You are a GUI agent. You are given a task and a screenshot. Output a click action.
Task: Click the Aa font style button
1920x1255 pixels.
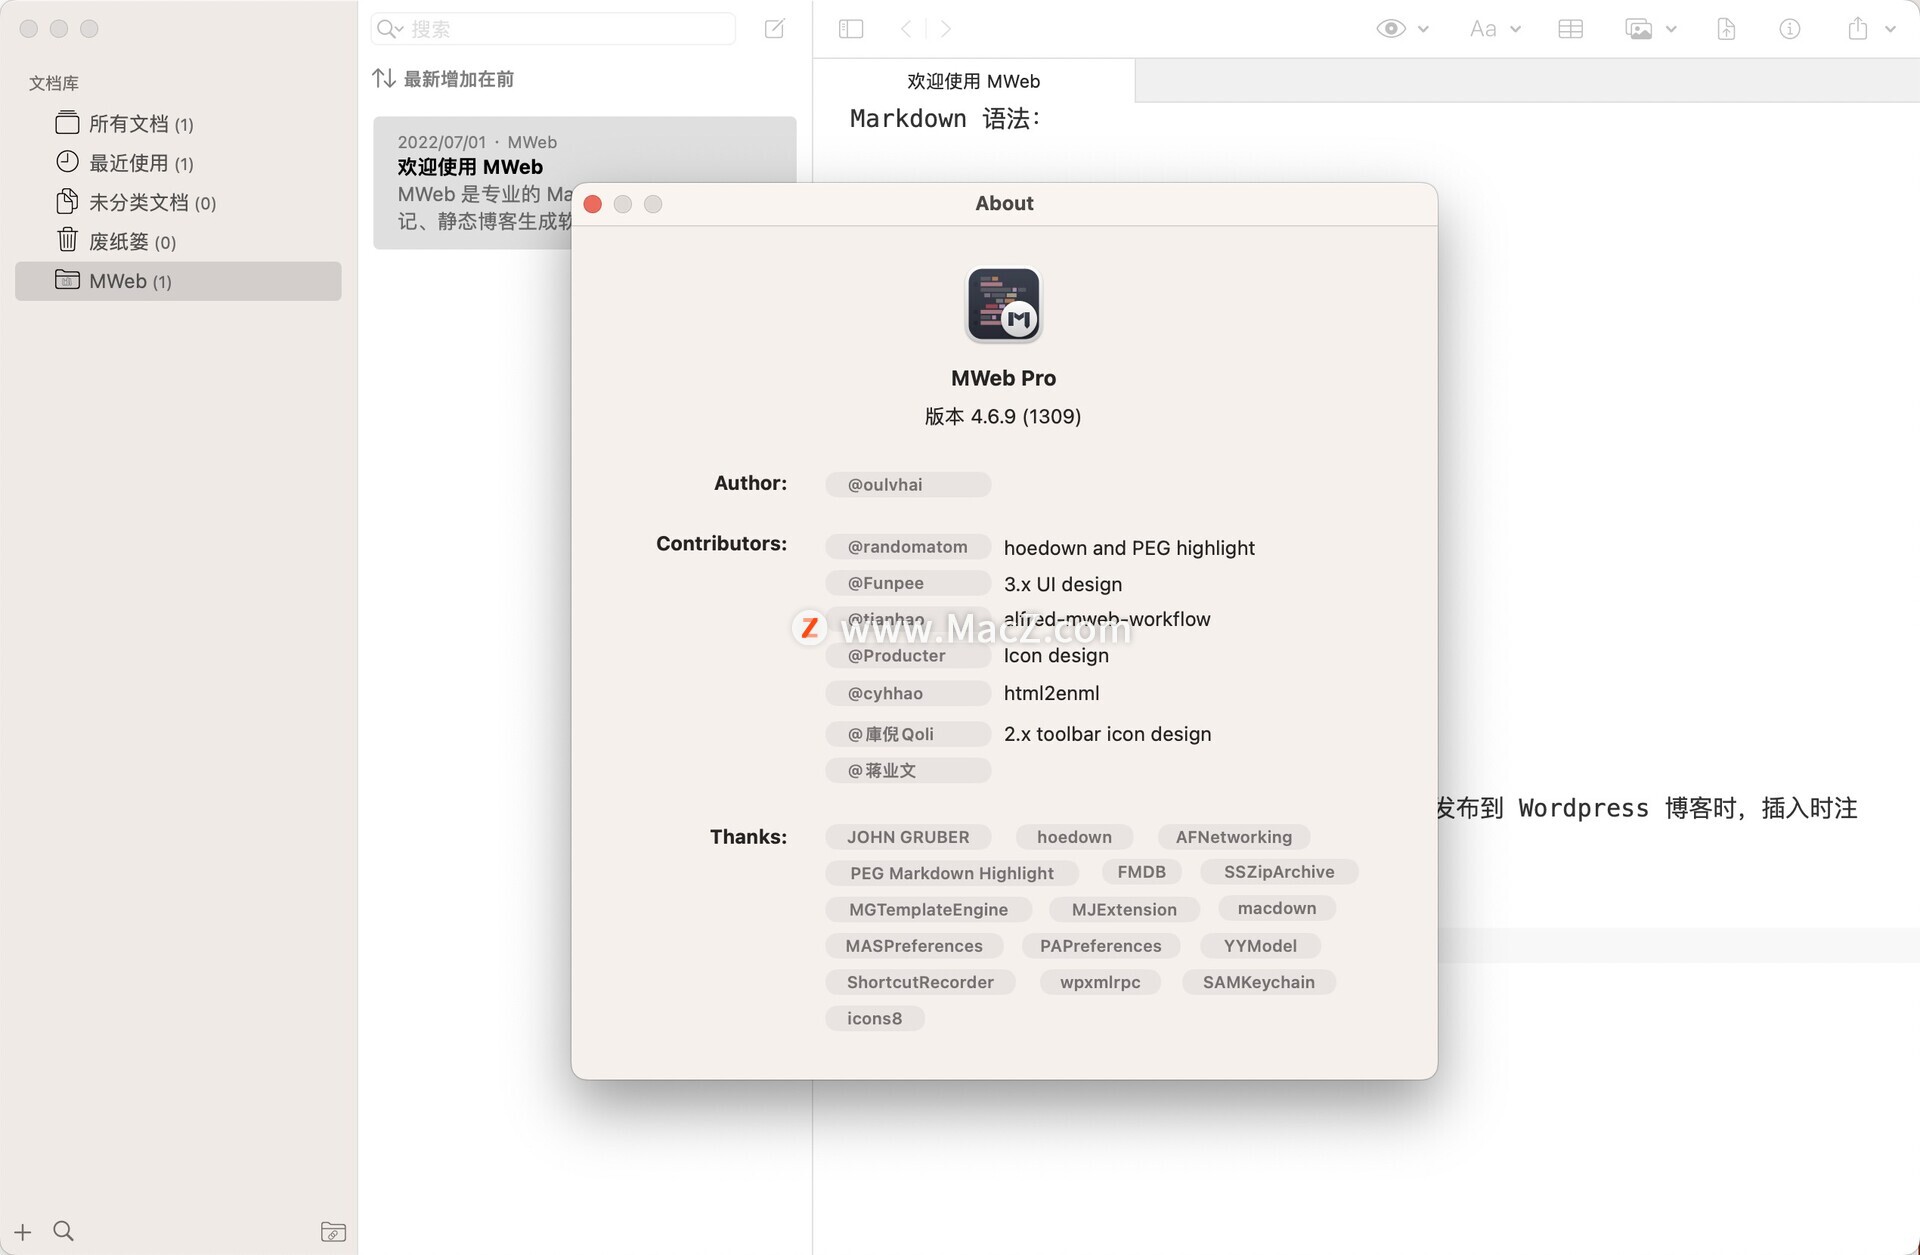pos(1483,29)
